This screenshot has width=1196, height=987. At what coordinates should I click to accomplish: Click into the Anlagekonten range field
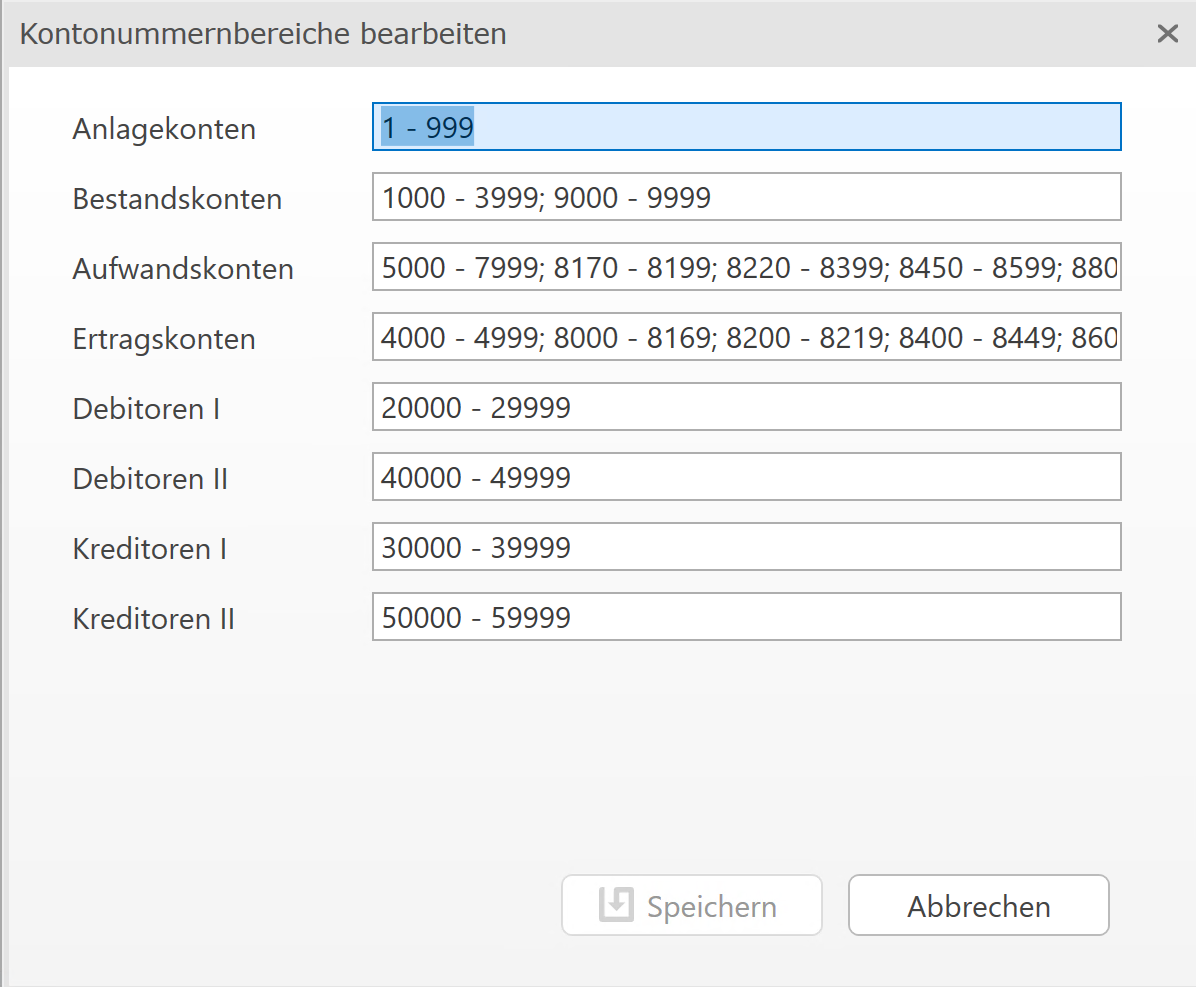pyautogui.click(x=746, y=127)
